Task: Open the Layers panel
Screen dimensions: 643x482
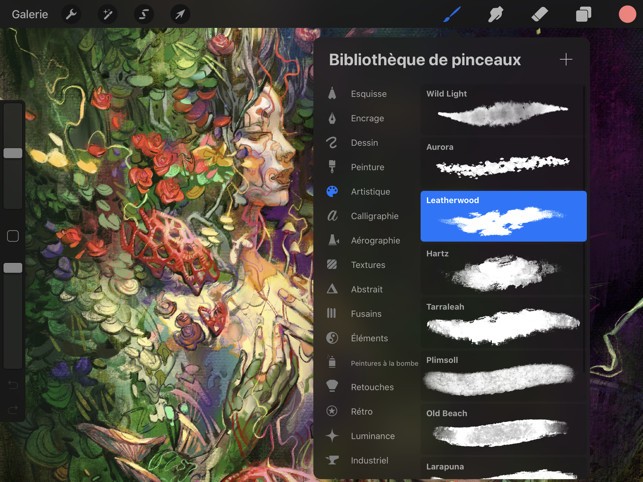Action: tap(583, 15)
